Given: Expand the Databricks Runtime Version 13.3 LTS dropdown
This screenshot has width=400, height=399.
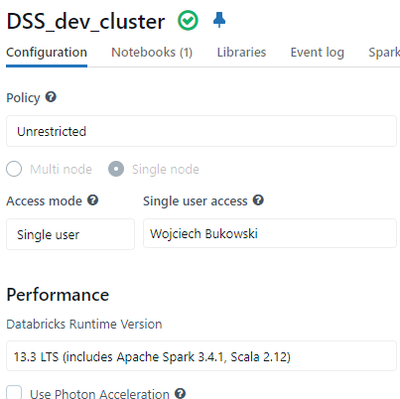Looking at the screenshot, I should click(x=201, y=356).
